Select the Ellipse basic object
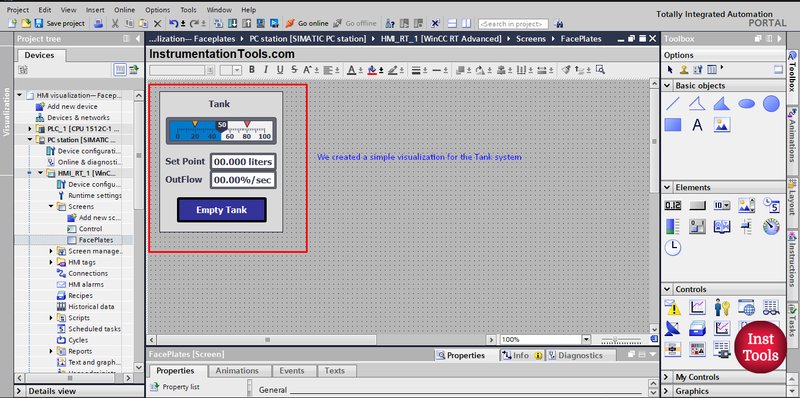Image resolution: width=800 pixels, height=398 pixels. (746, 104)
